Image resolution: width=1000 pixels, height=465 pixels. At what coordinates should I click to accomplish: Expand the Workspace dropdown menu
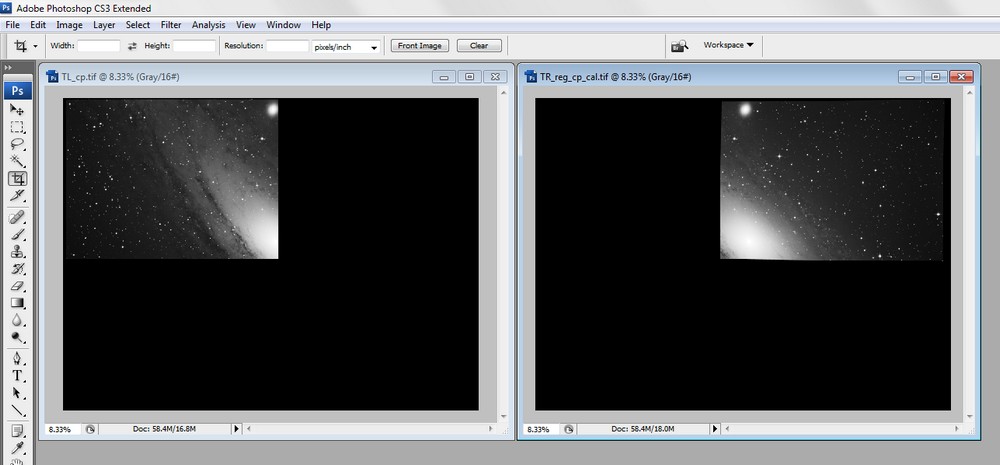728,45
